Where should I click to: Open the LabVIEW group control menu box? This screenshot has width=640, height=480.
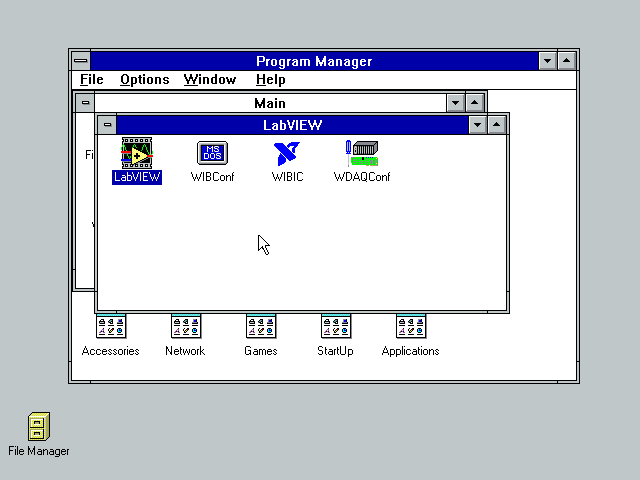coord(107,125)
